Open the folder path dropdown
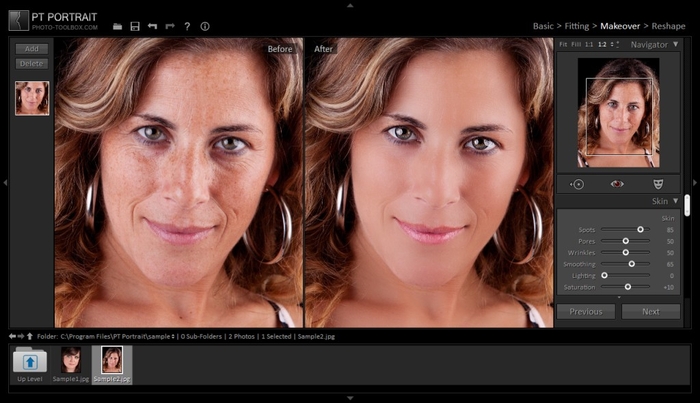The width and height of the screenshot is (700, 403). 173,337
